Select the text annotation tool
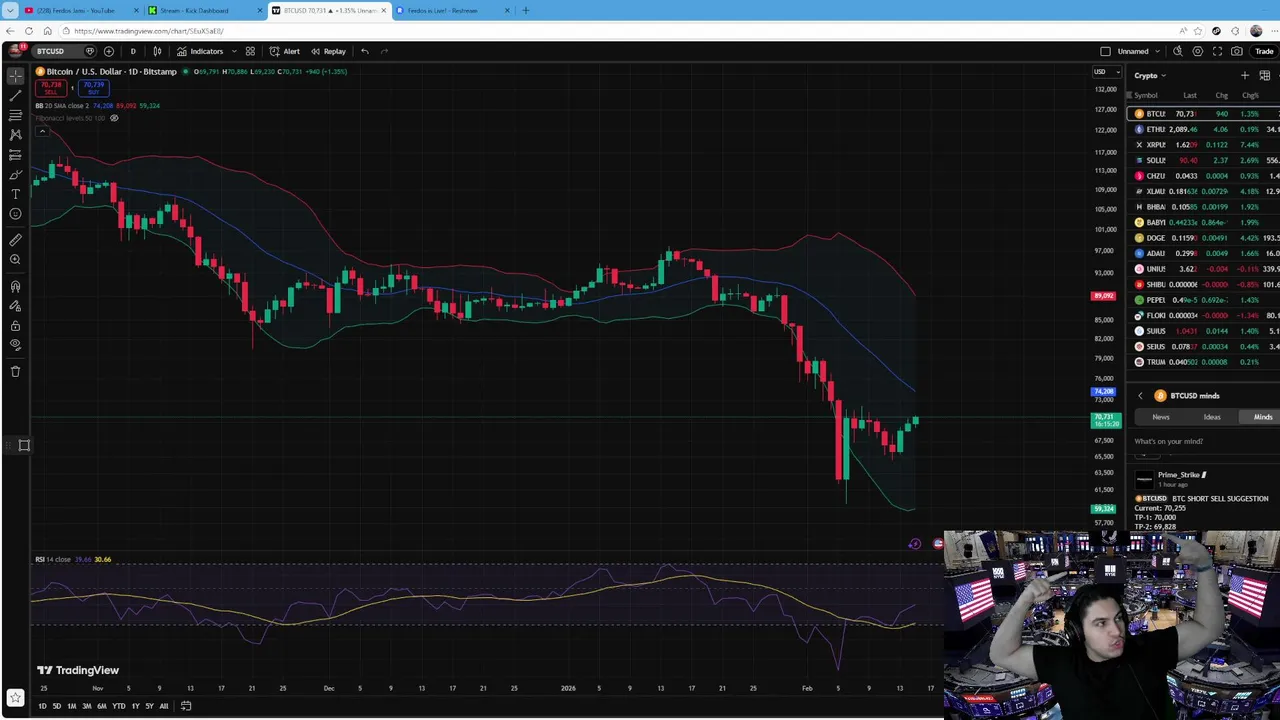Viewport: 1280px width, 720px height. coord(15,194)
